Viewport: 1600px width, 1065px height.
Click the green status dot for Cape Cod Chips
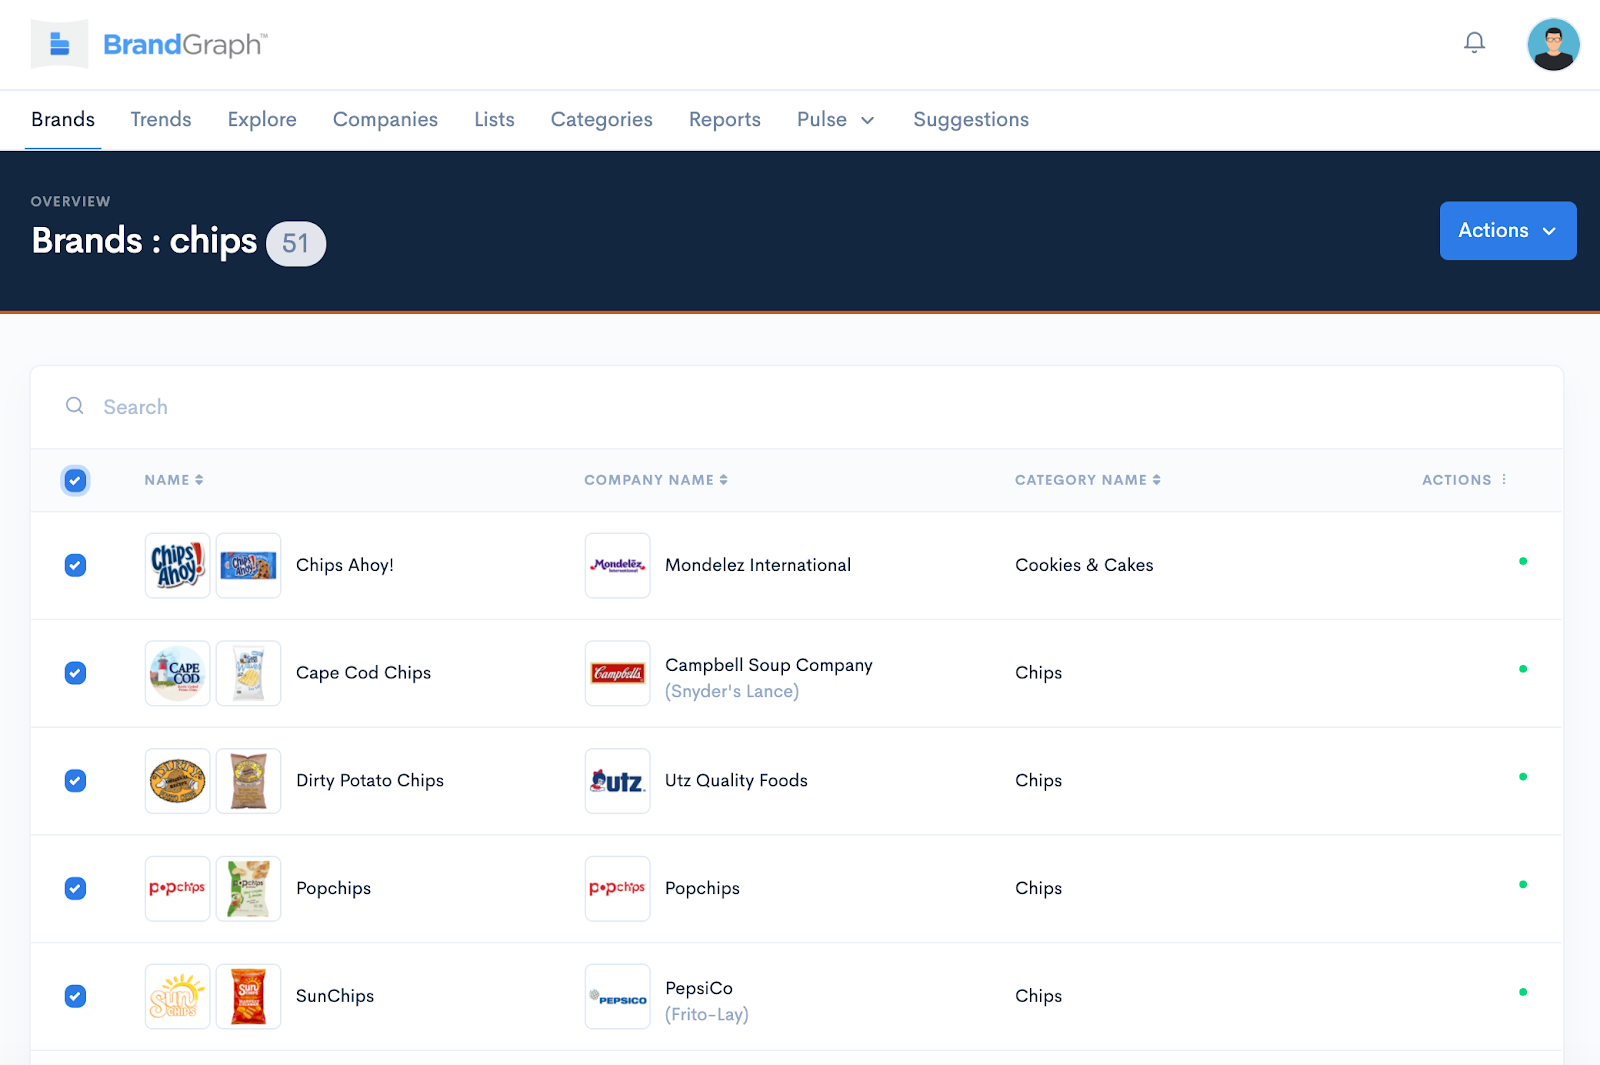(1523, 669)
